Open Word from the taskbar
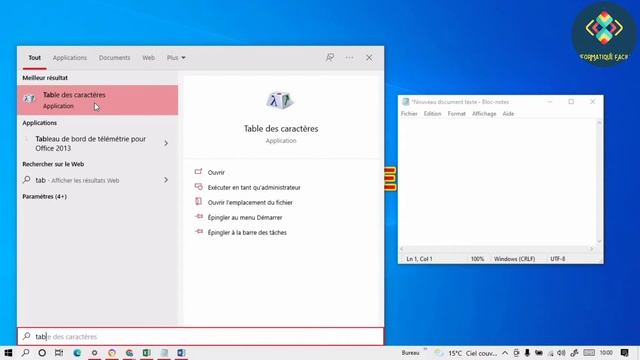This screenshot has width=640, height=360. pyautogui.click(x=181, y=353)
